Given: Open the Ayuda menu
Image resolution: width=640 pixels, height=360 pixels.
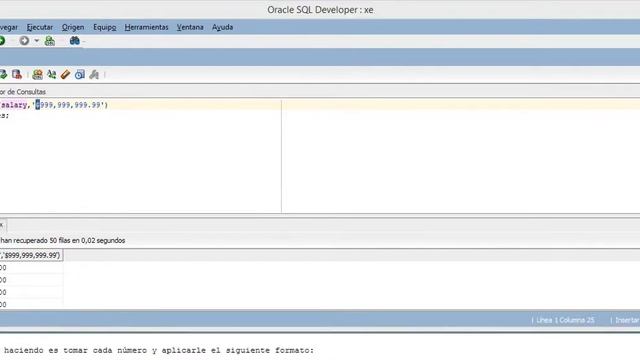Looking at the screenshot, I should [222, 27].
